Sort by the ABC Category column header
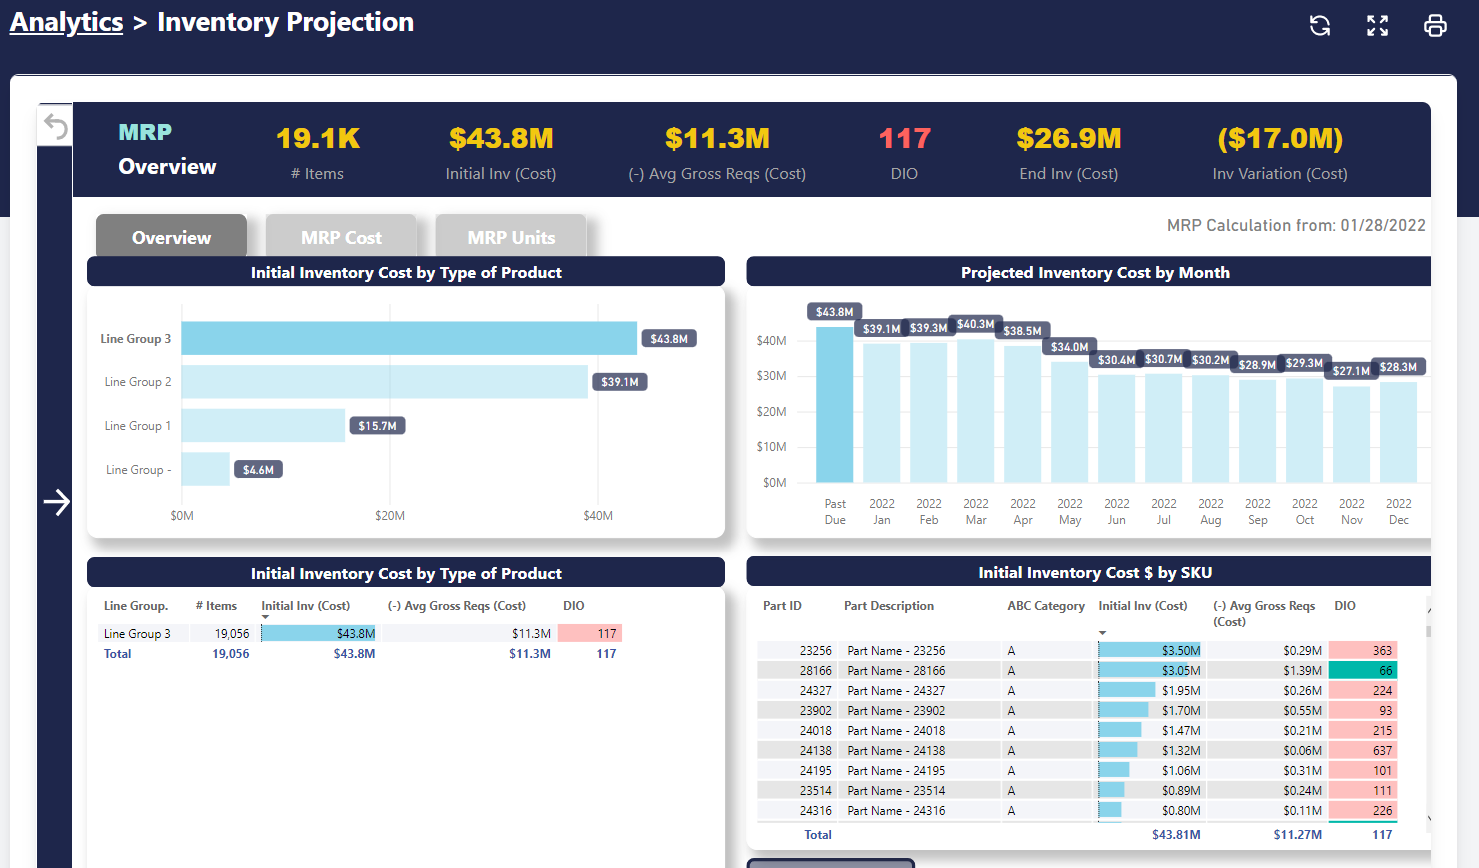Screen dimensions: 1479x868 tap(1045, 606)
